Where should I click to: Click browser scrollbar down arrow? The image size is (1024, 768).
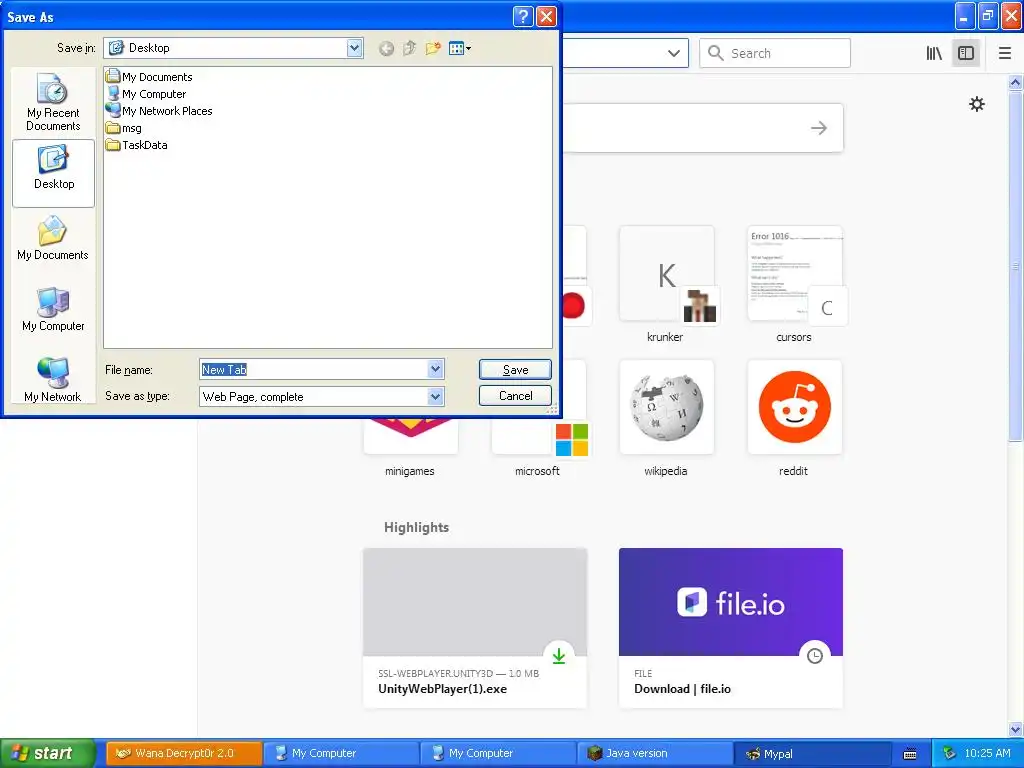(1016, 729)
